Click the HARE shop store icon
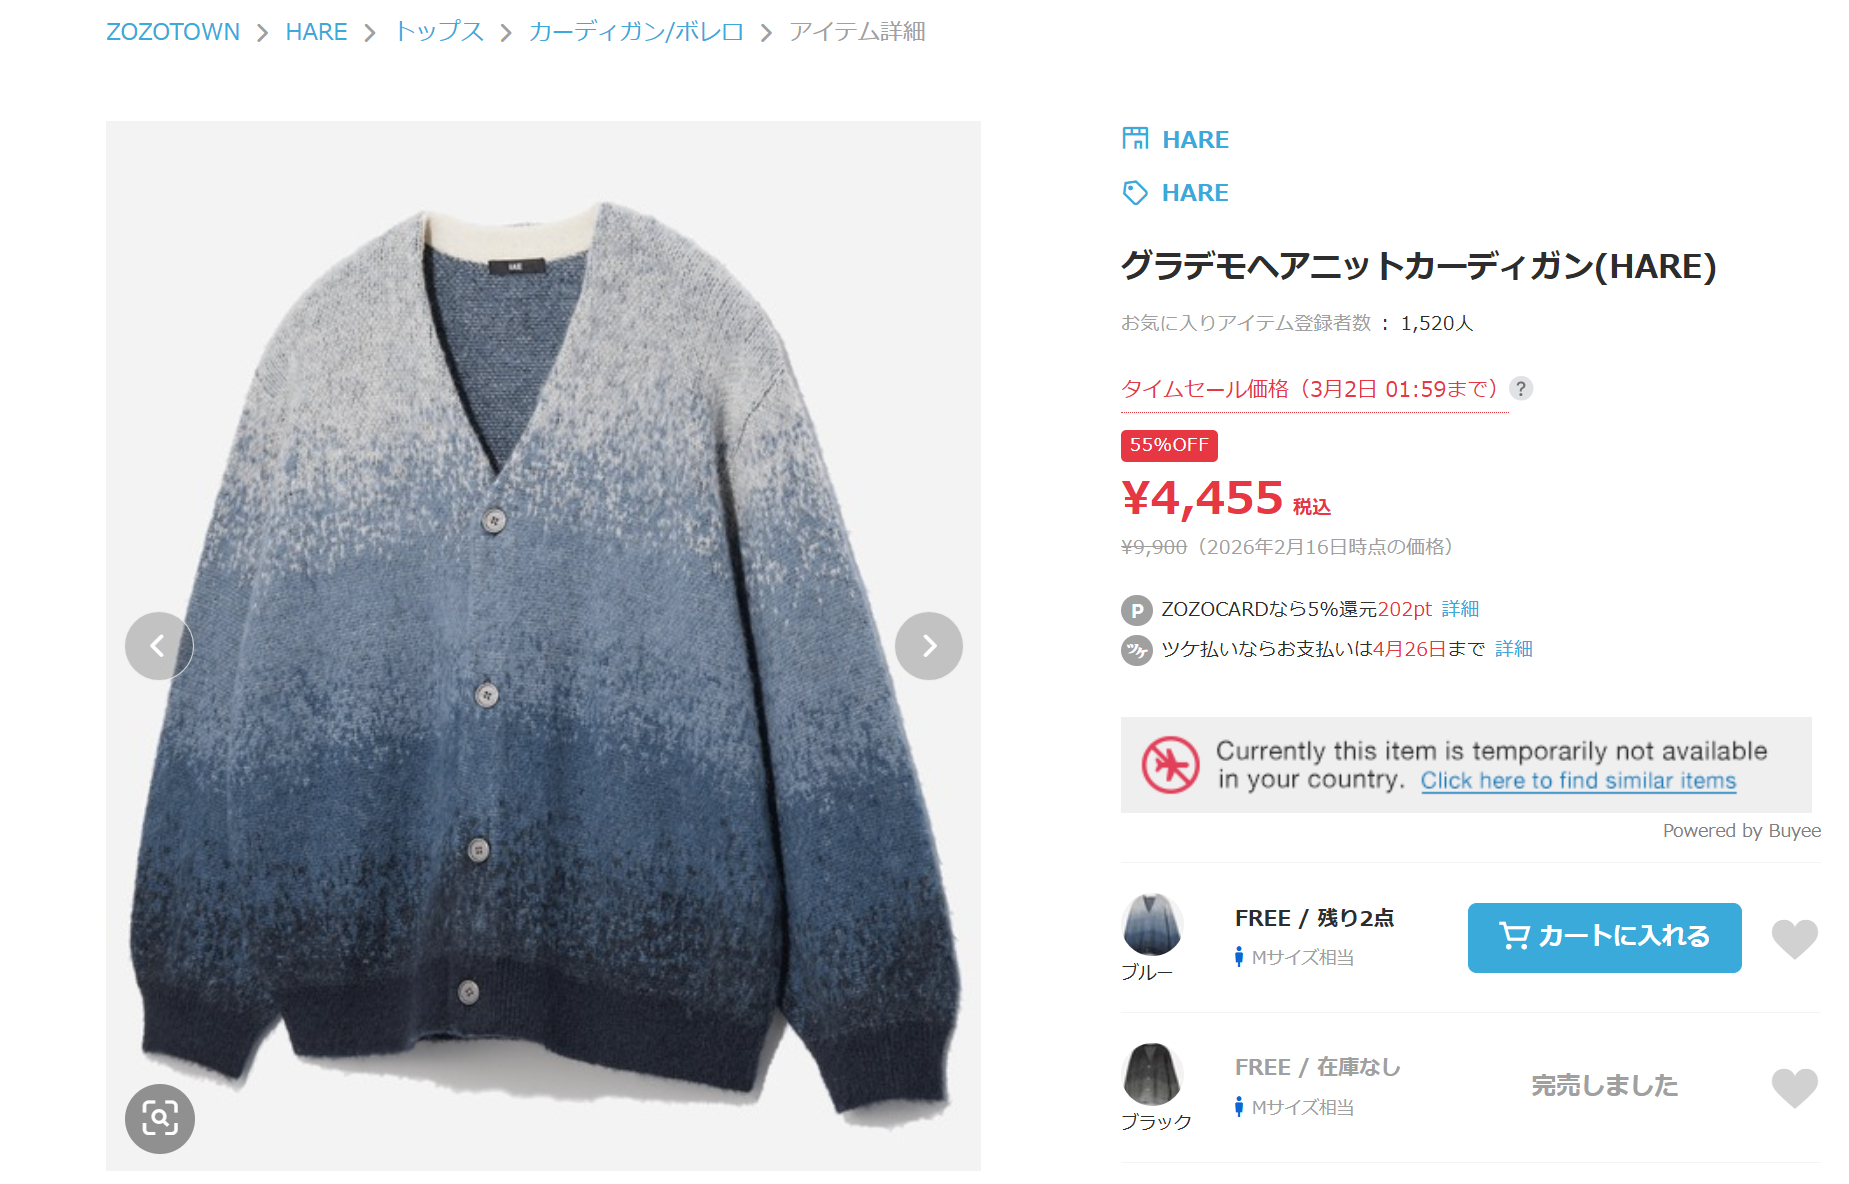The width and height of the screenshot is (1849, 1184). 1135,138
